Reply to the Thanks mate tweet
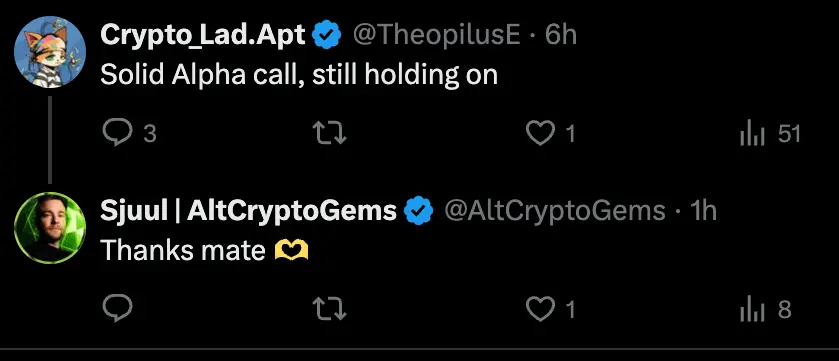839x361 pixels. click(117, 309)
